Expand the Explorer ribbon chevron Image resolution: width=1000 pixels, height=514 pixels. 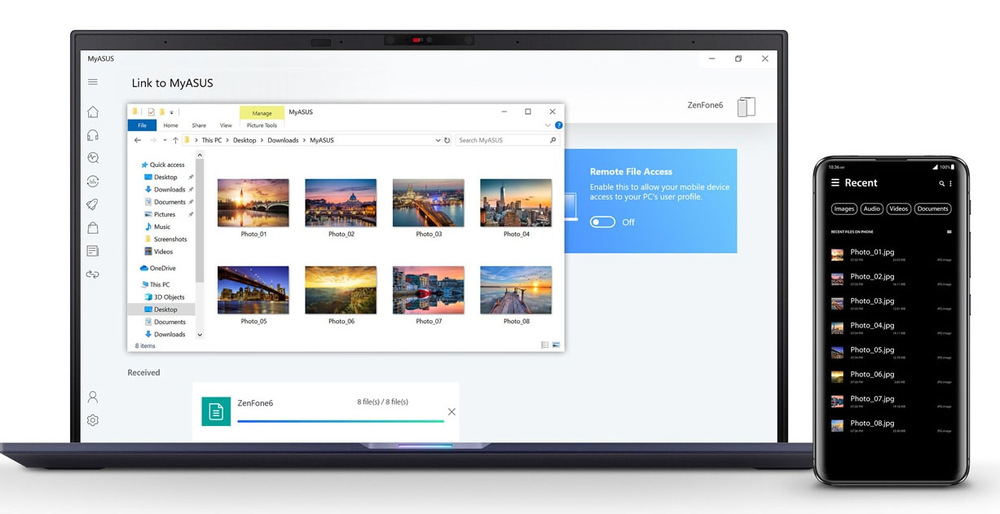pyautogui.click(x=548, y=126)
